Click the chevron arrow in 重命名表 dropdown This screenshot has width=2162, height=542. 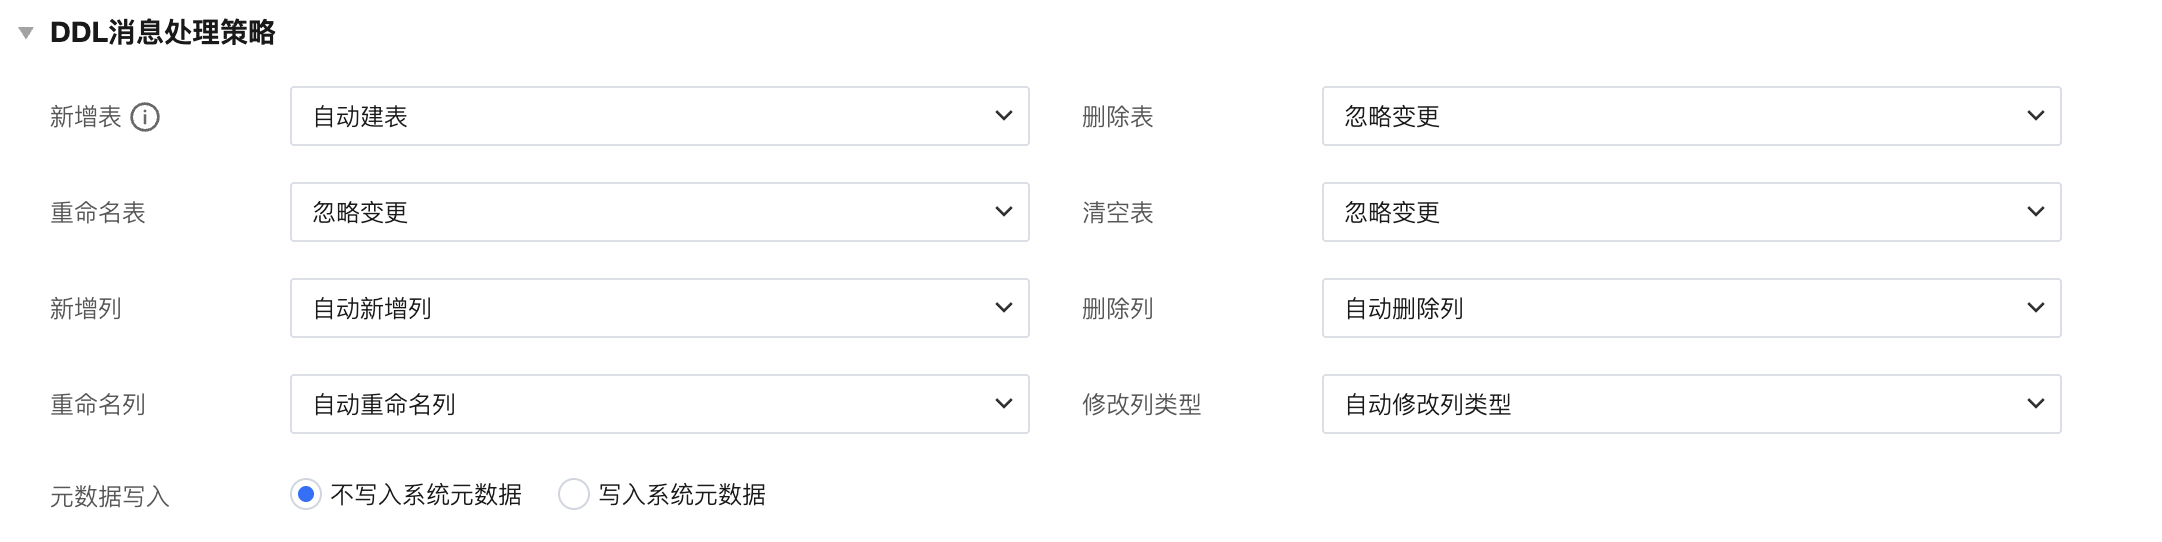[1004, 212]
